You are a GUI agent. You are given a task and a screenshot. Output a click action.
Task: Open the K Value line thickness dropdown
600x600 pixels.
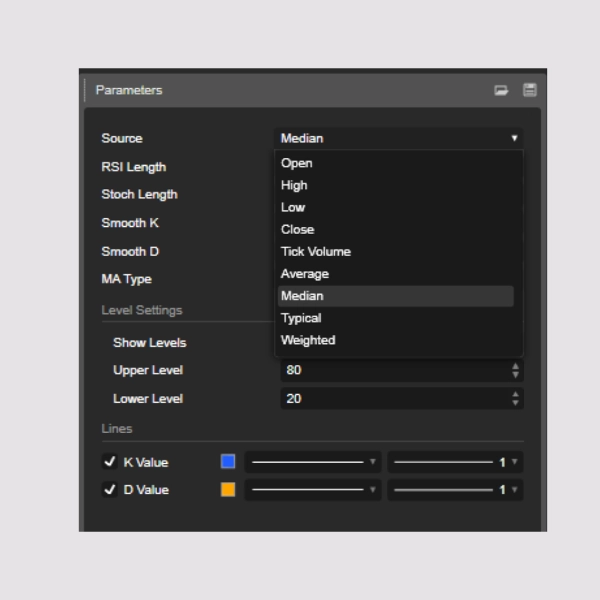coord(455,462)
